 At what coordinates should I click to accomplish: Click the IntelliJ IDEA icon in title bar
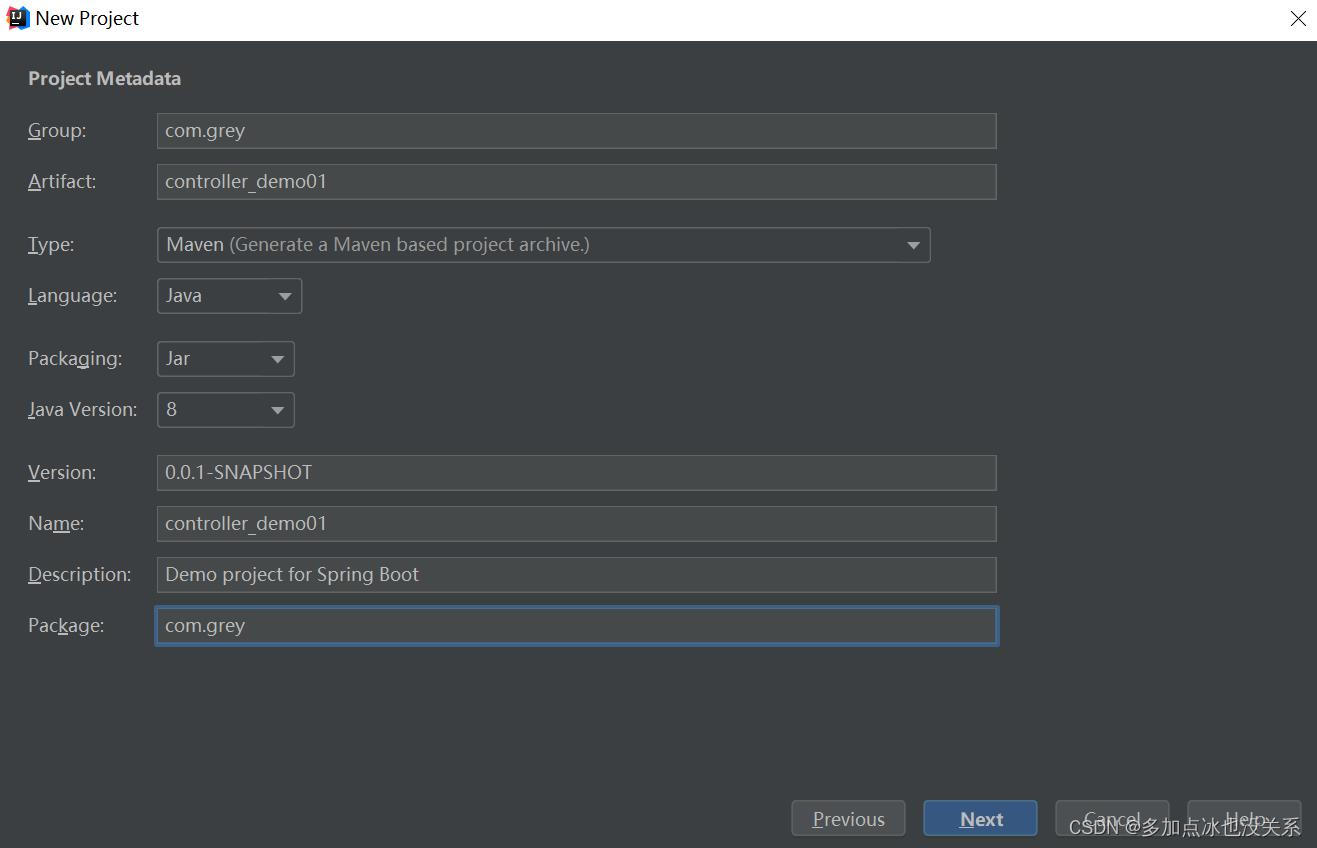pos(18,18)
